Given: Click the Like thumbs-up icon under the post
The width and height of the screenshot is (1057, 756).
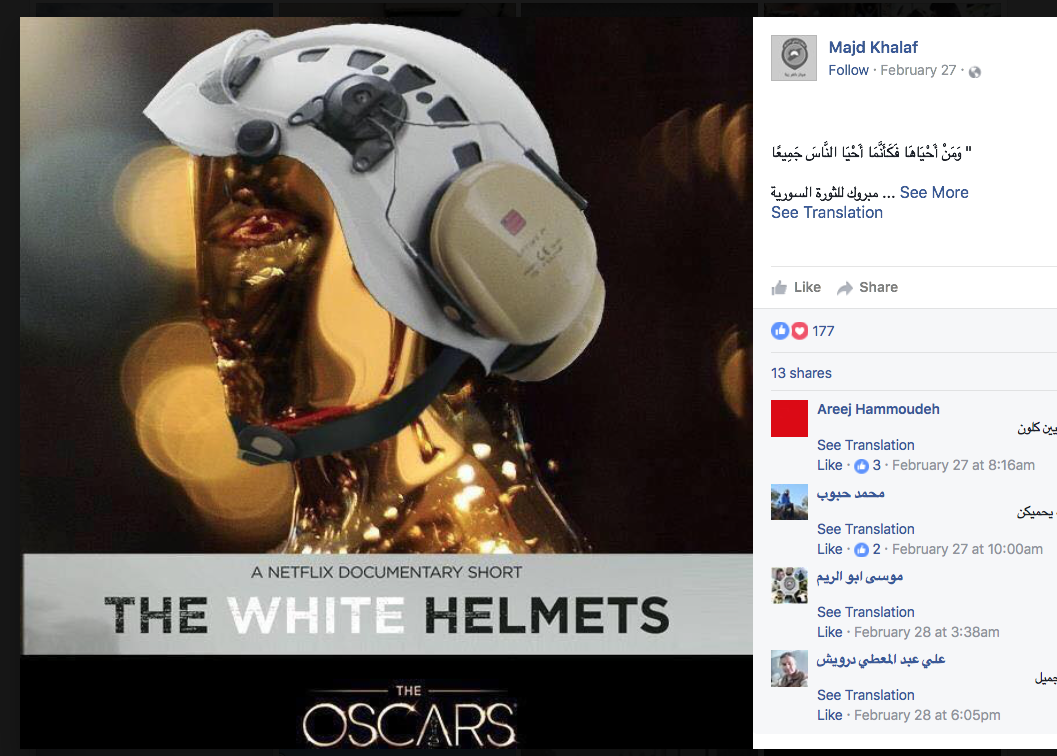Looking at the screenshot, I should coord(779,288).
